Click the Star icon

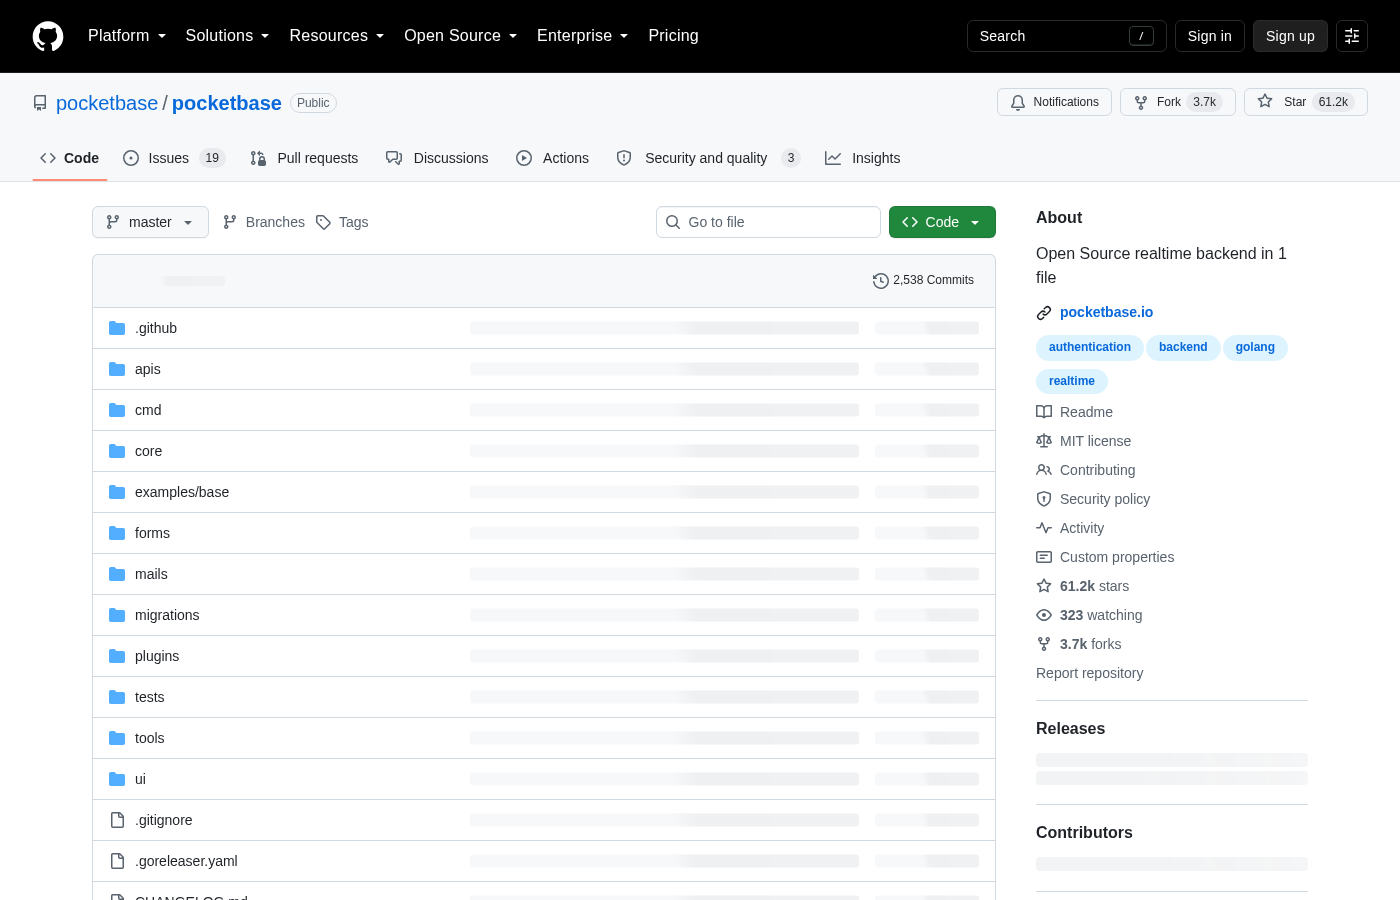1265,102
